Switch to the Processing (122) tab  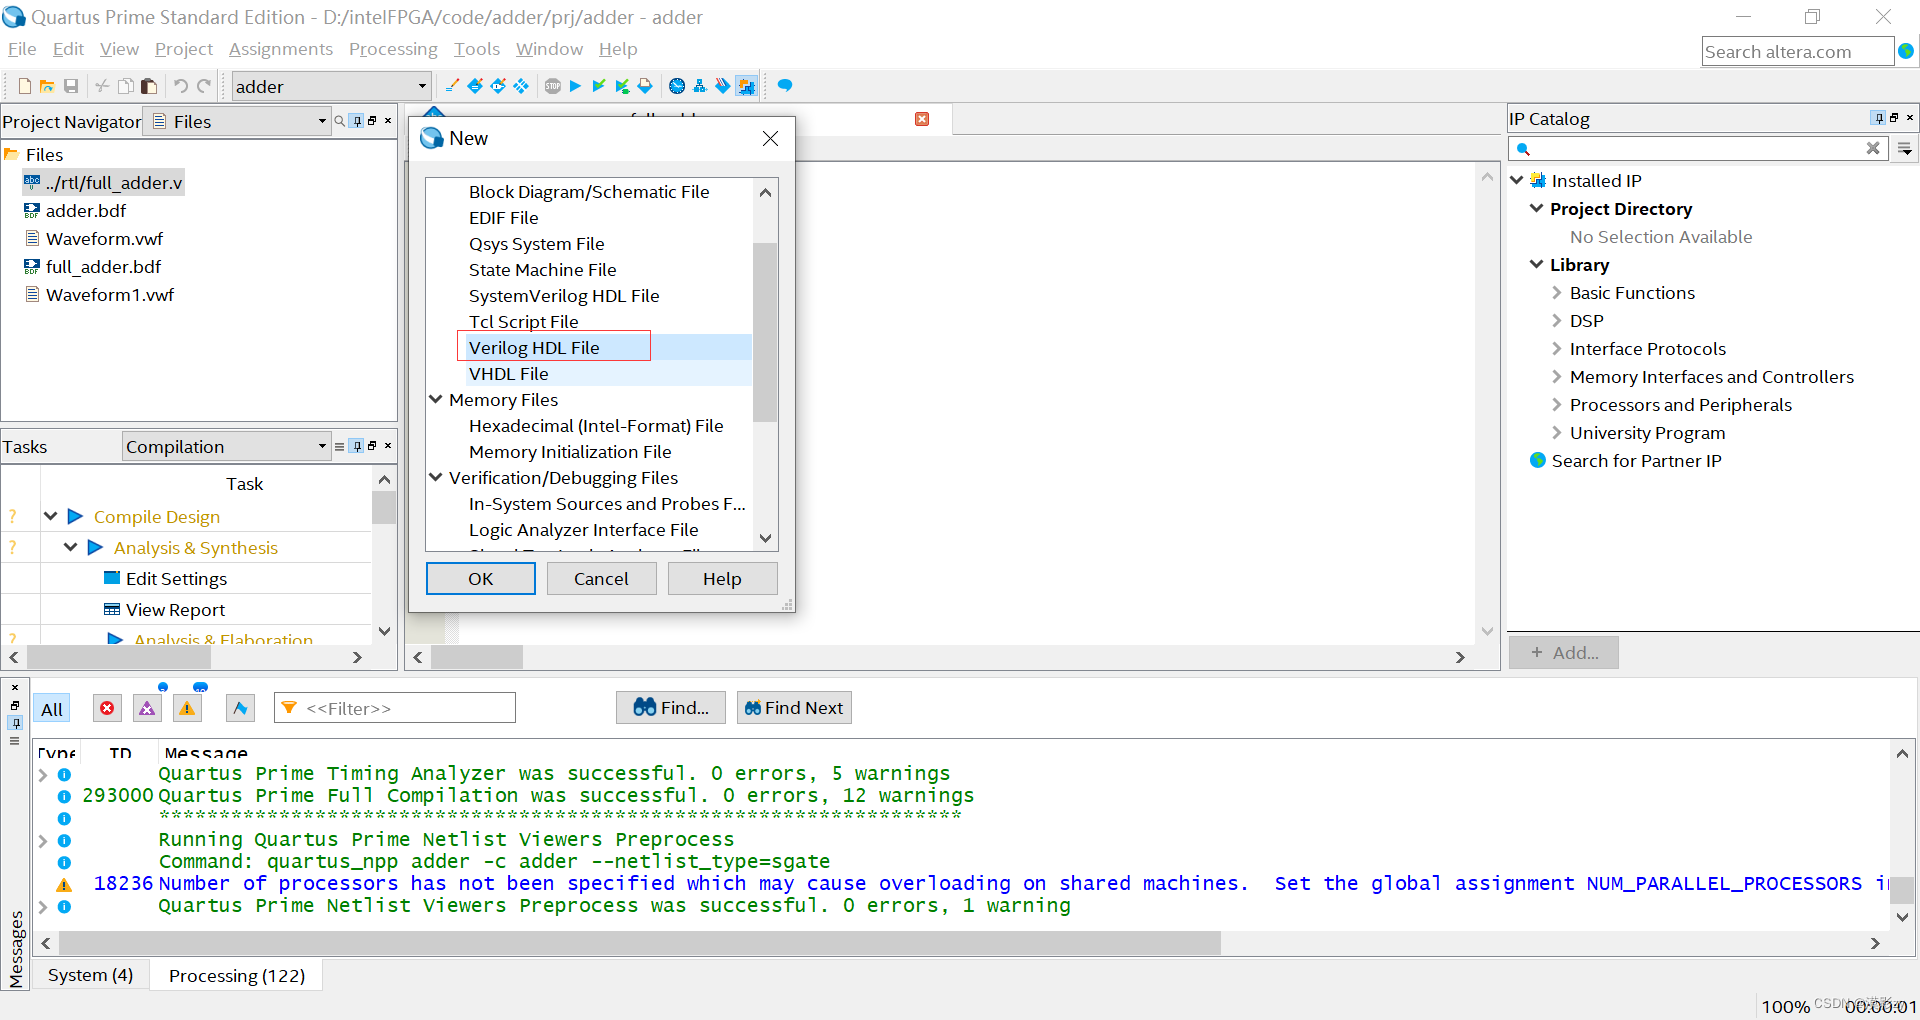pyautogui.click(x=237, y=976)
